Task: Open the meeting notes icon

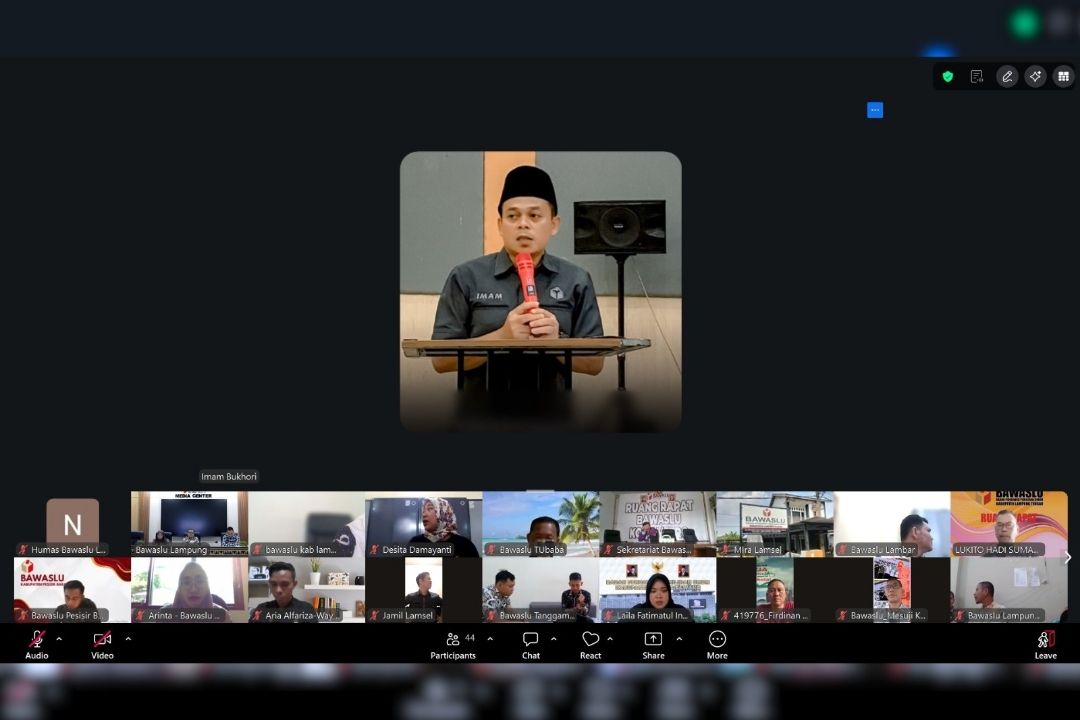Action: (x=977, y=76)
